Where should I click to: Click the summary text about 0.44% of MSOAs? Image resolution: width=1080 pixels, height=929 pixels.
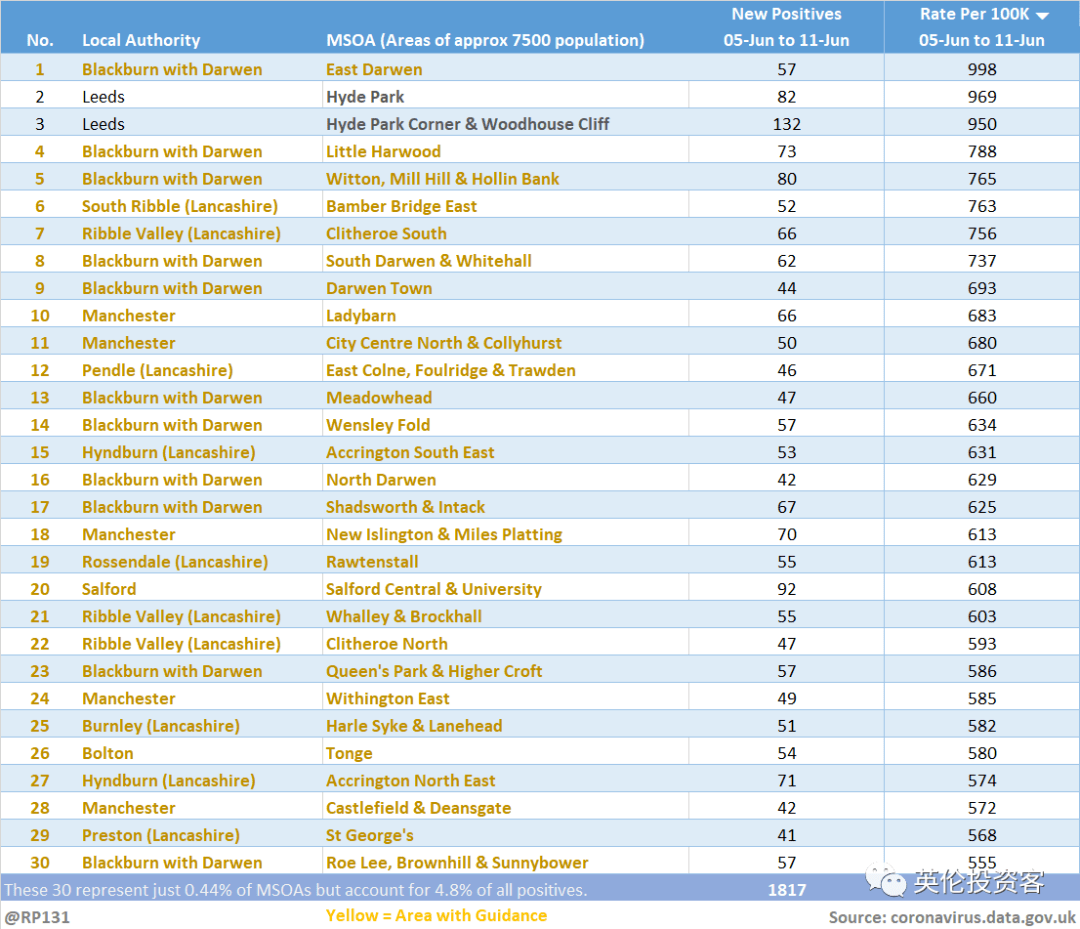[295, 889]
